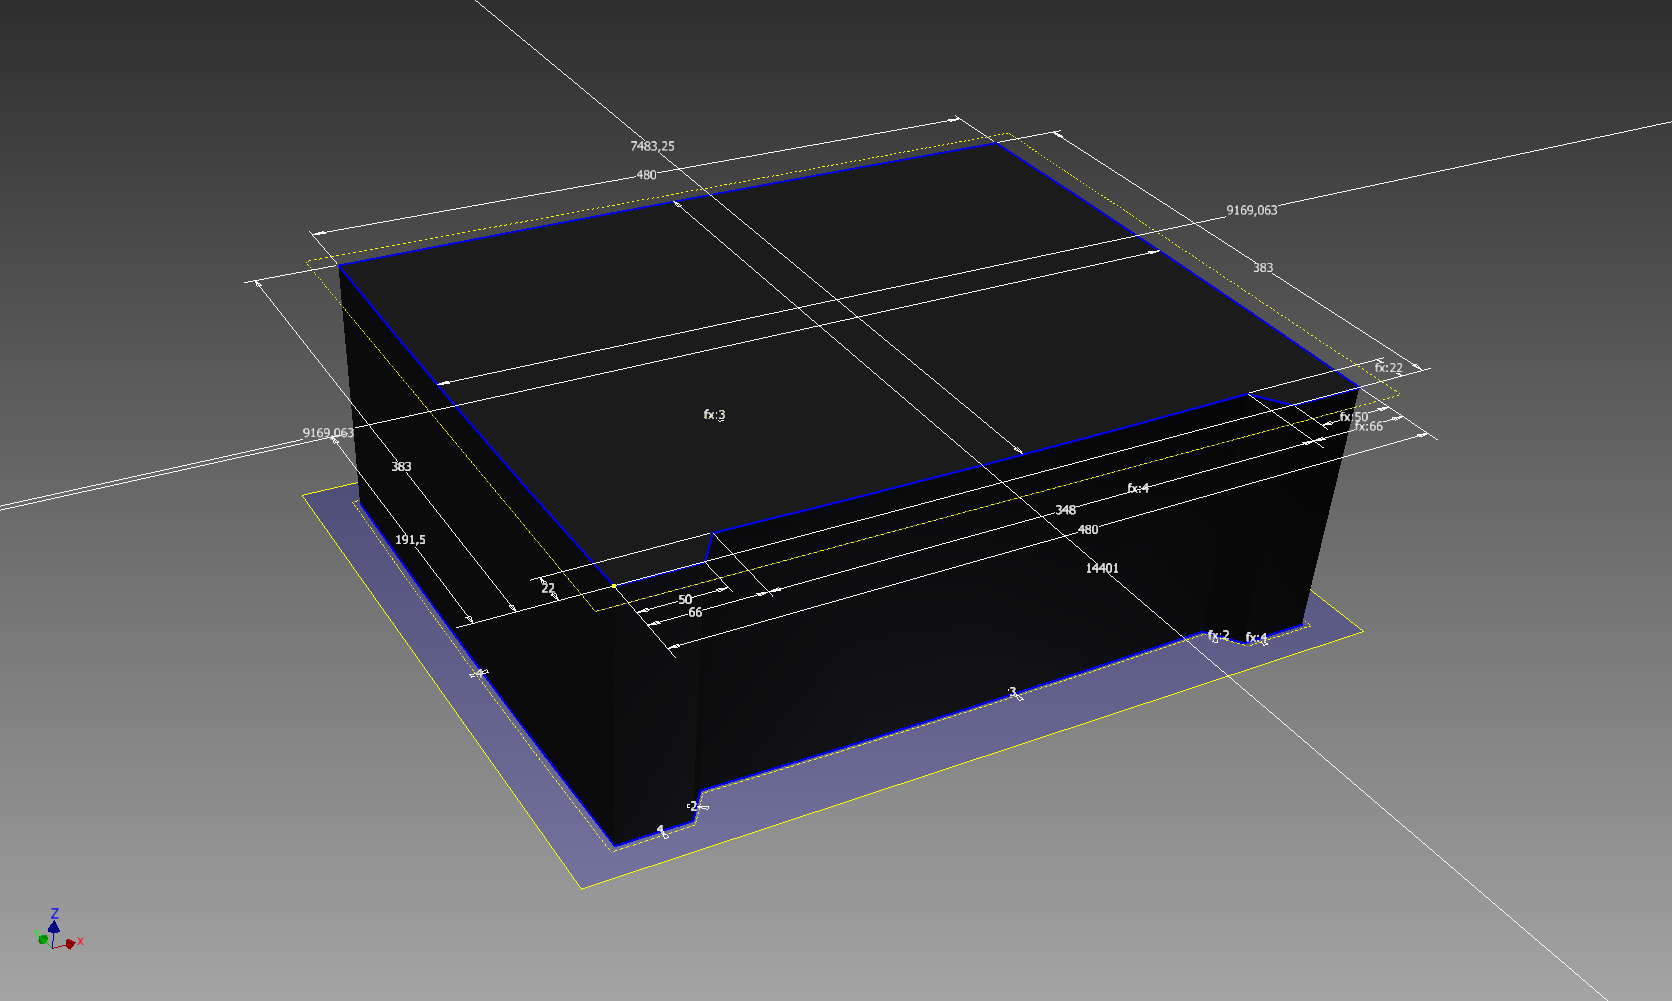The width and height of the screenshot is (1672, 1001).
Task: Pick the 22 dimension value
Action: click(548, 588)
